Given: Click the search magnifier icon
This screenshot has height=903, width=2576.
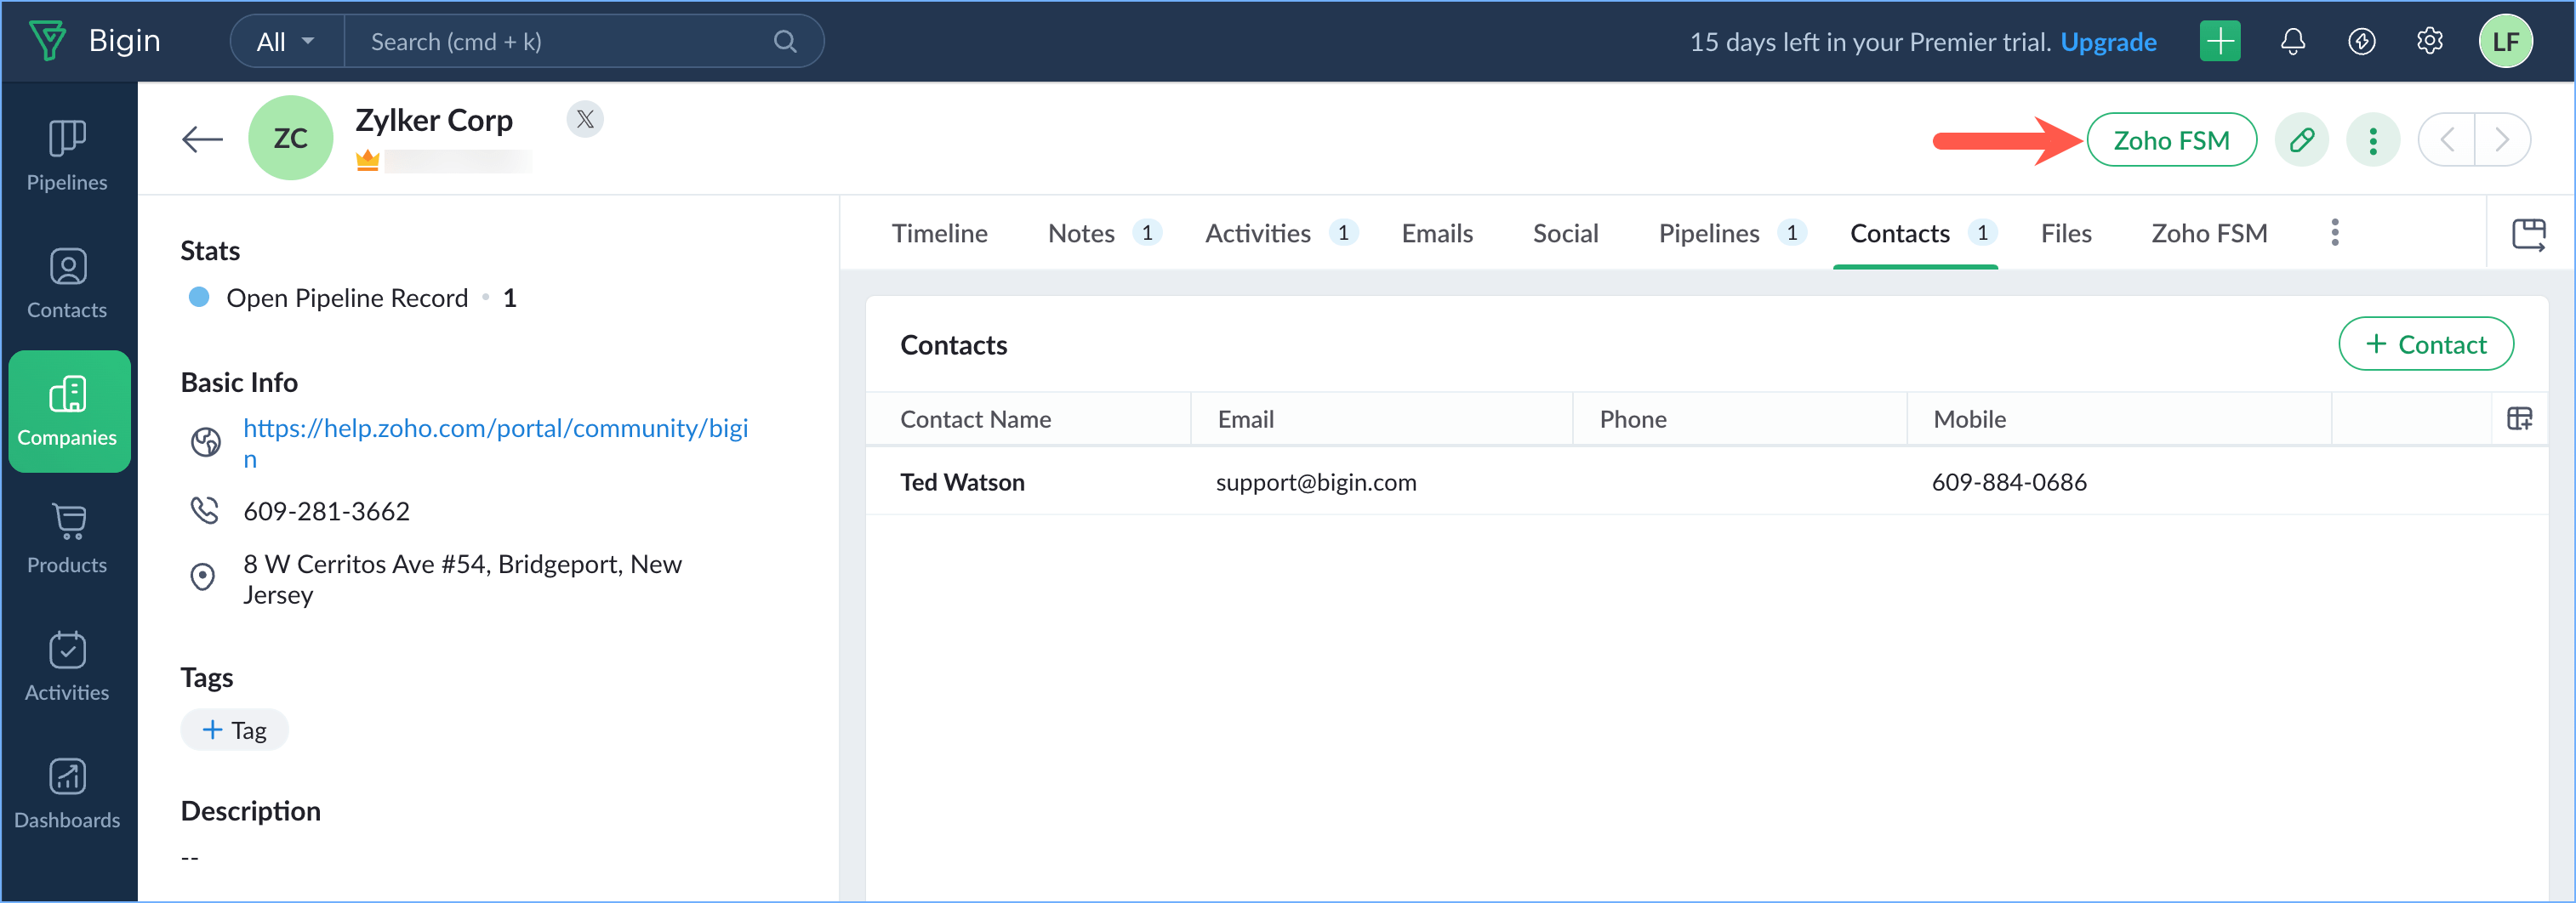Looking at the screenshot, I should [x=785, y=41].
